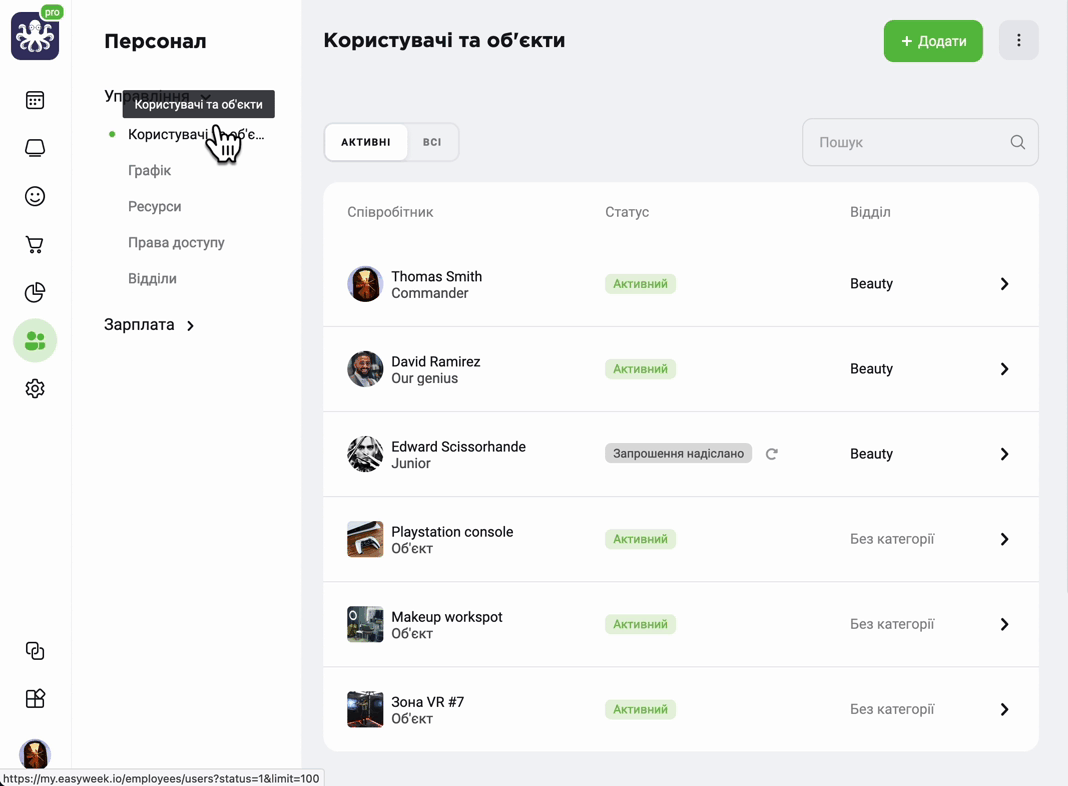Click Активний badge for Thomas Smith

point(640,284)
